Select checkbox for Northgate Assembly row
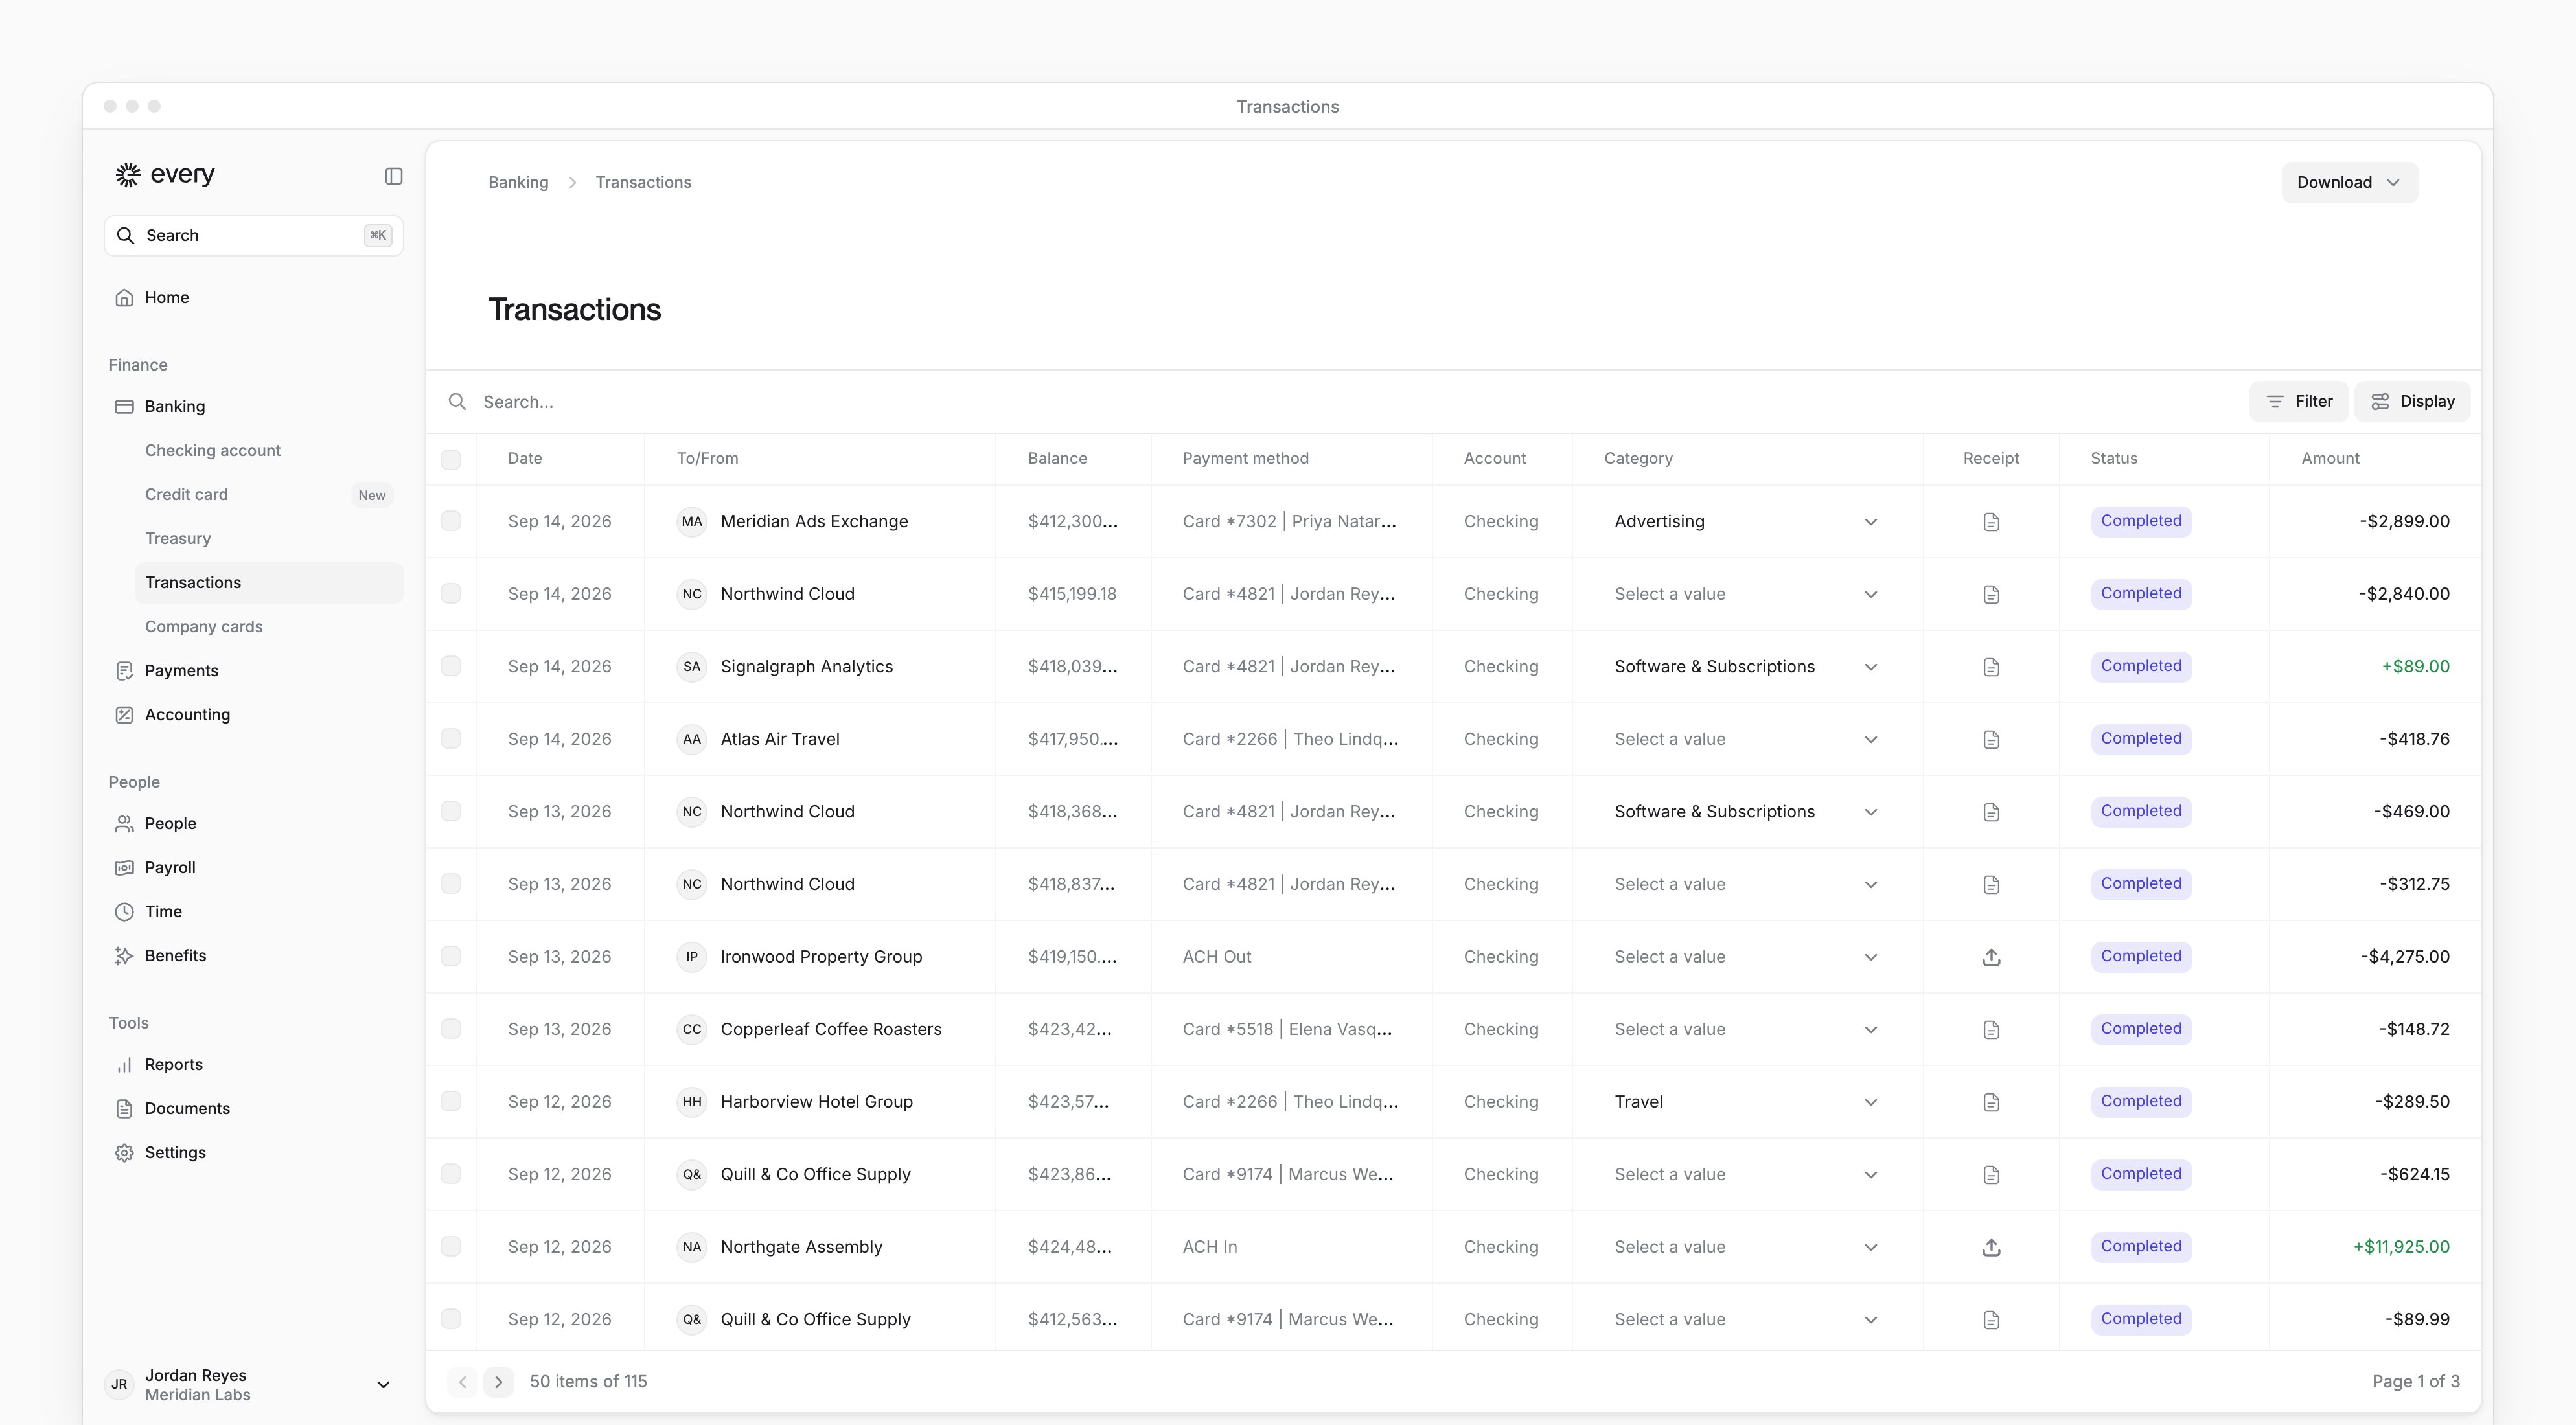 [x=451, y=1246]
